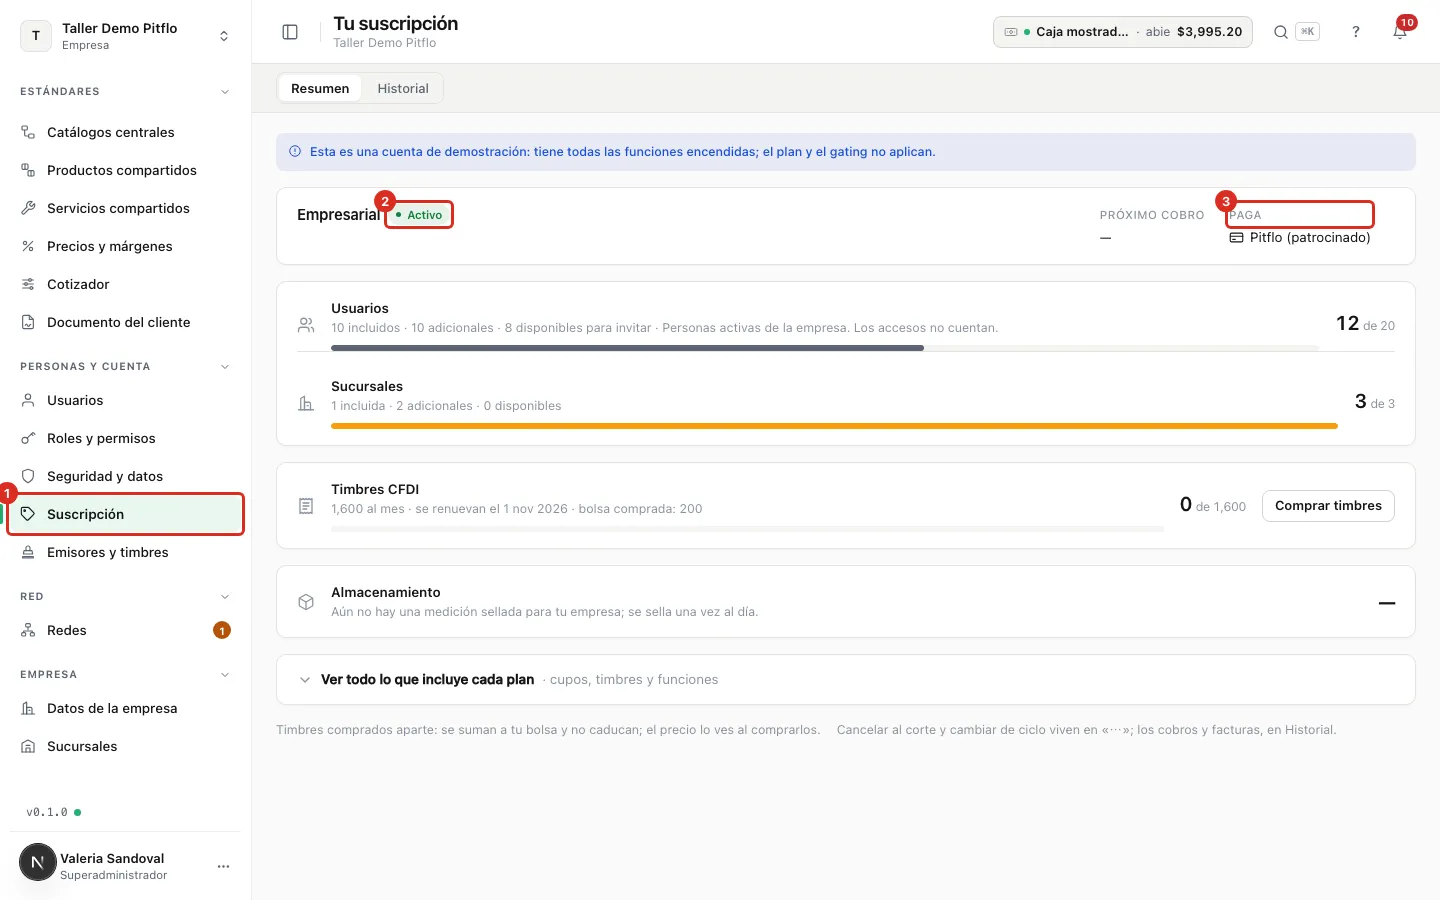
Task: Click the Usuarios usage progress bar
Action: [x=825, y=348]
